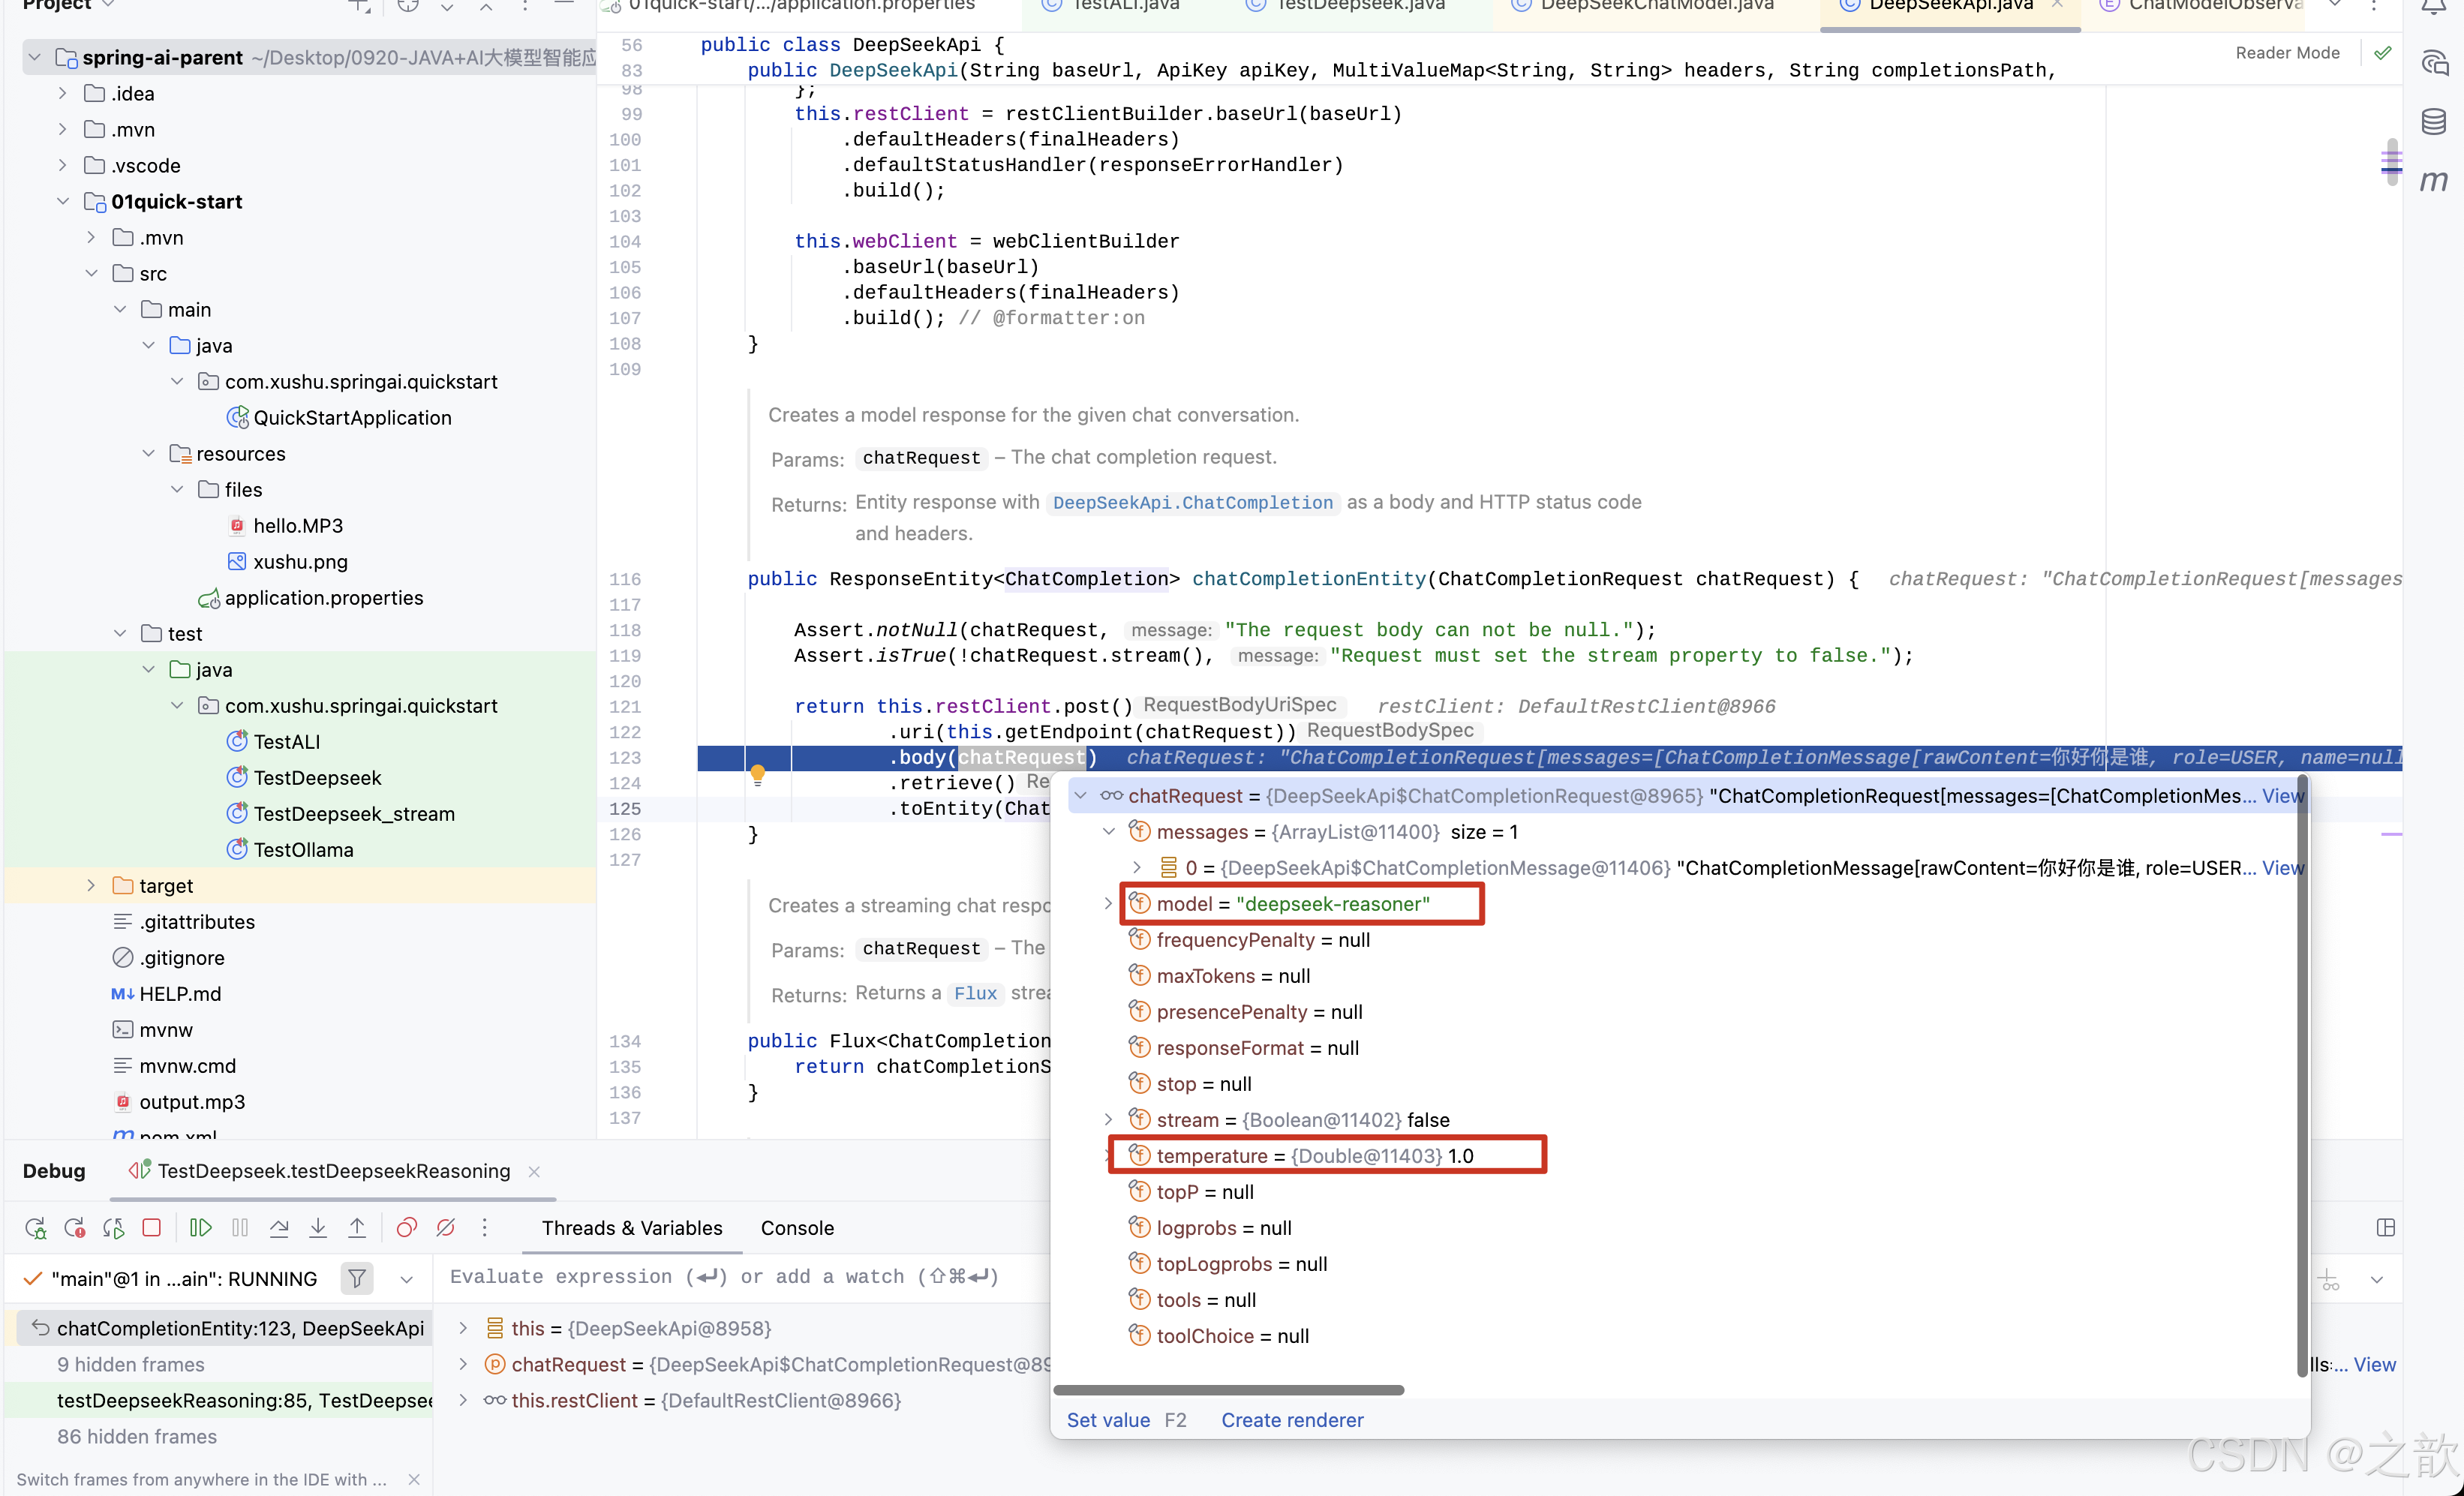
Task: Open the Maven tool window icon
Action: pos(2433,181)
